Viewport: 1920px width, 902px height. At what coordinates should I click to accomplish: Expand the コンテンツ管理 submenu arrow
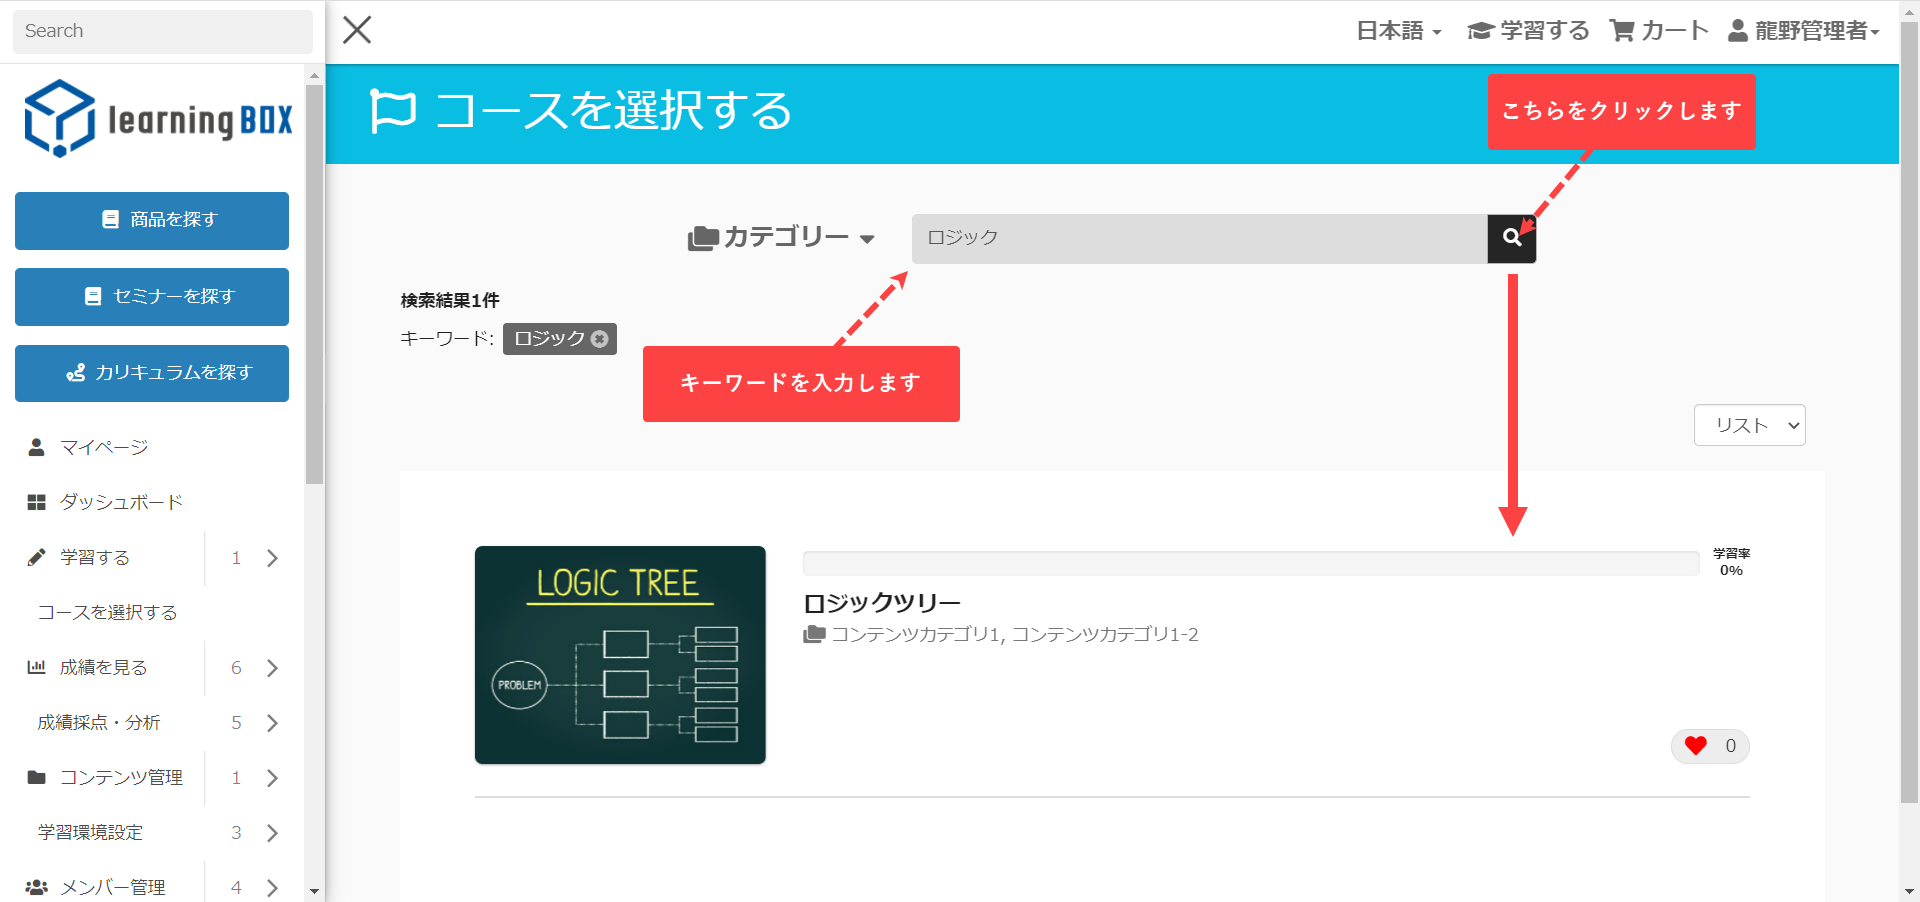(x=272, y=778)
